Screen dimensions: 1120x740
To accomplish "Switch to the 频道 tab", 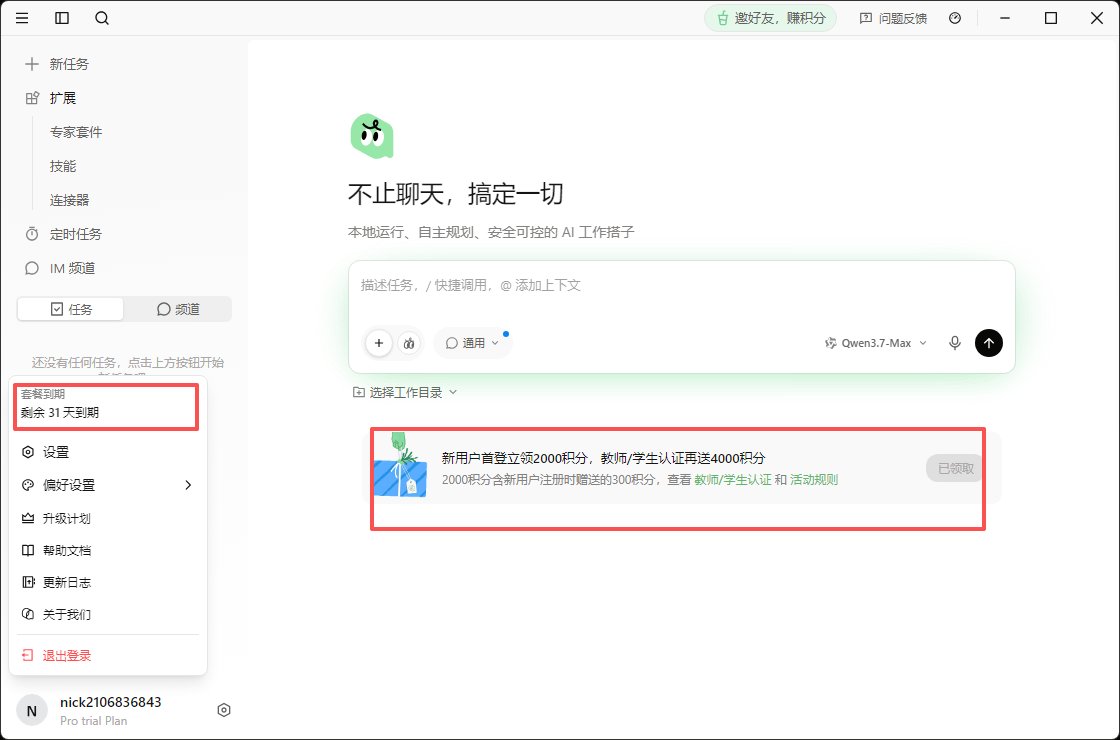I will [x=178, y=309].
